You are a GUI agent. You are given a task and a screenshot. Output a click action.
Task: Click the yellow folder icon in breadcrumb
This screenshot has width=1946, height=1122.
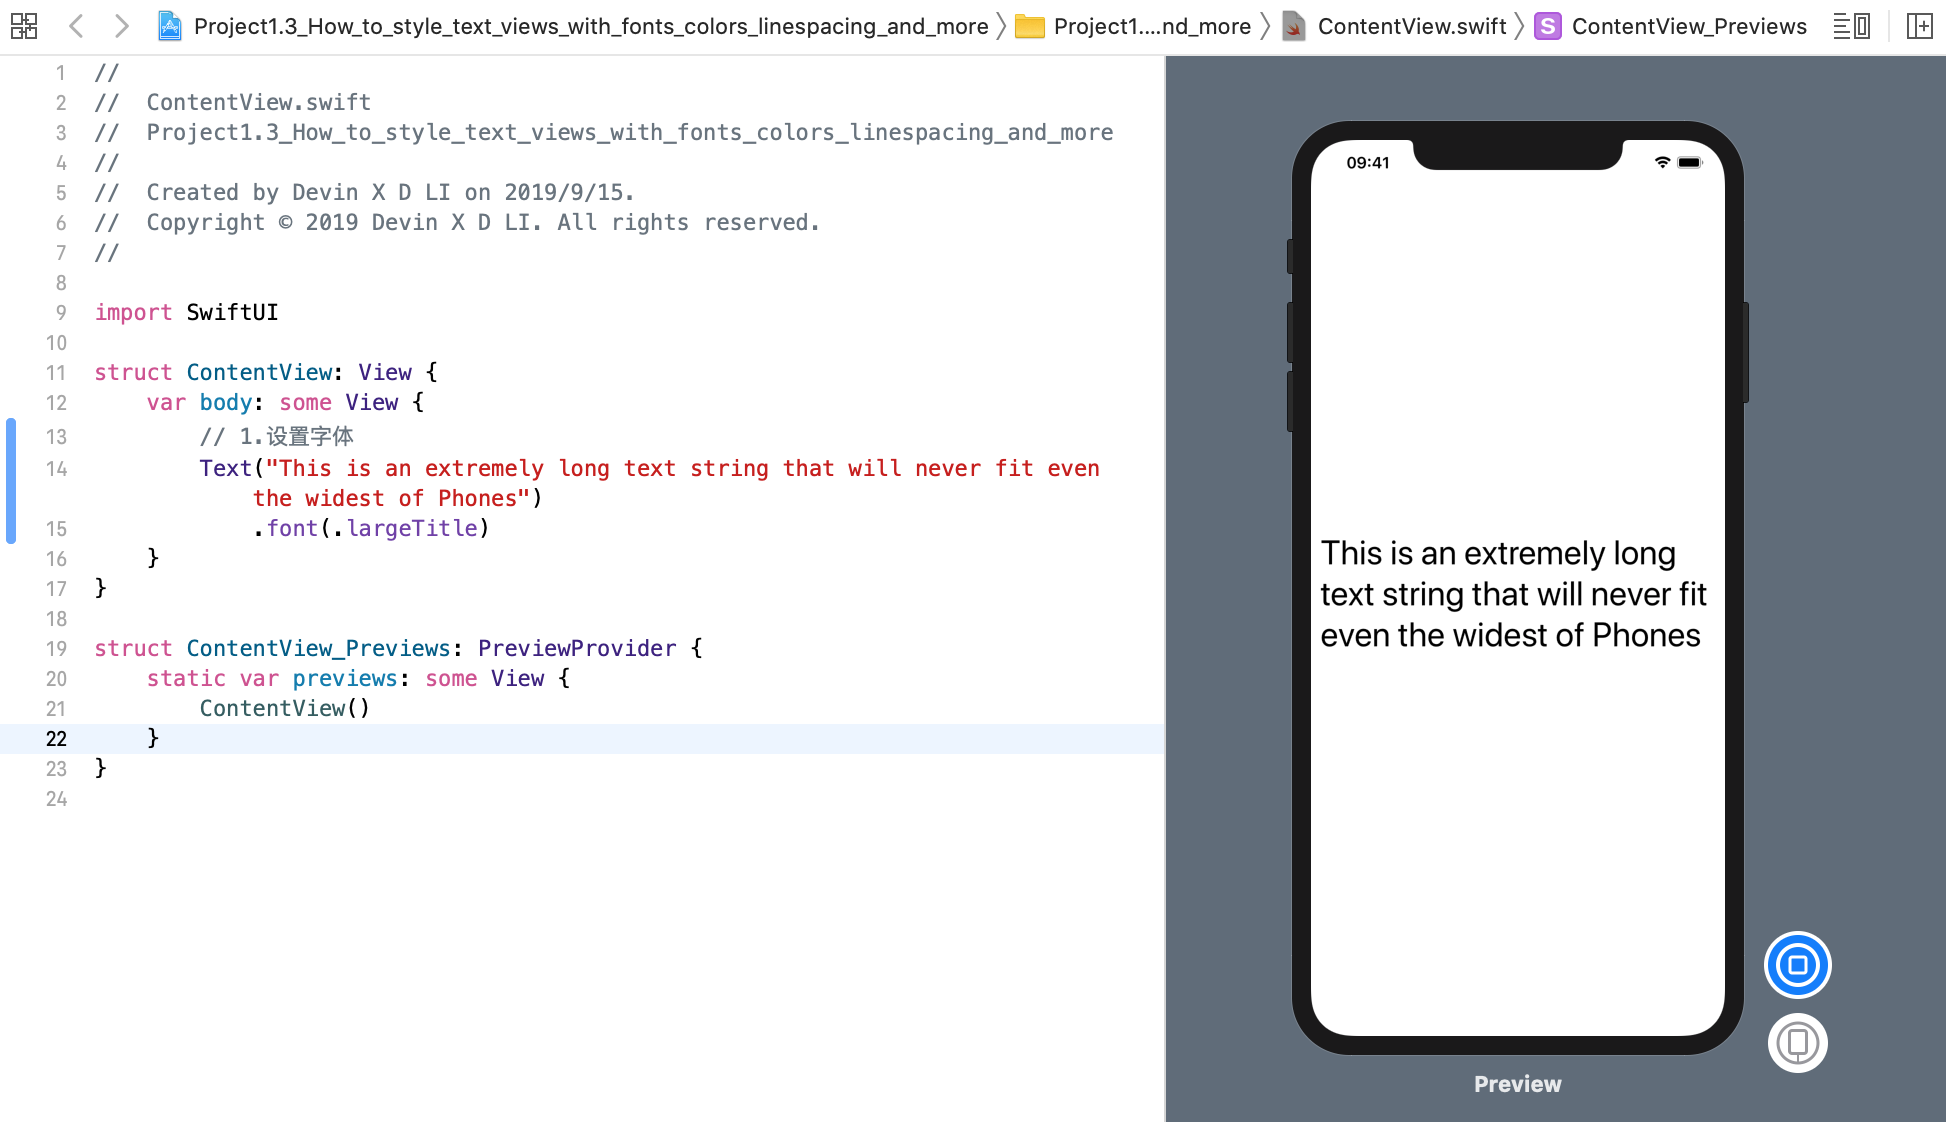pos(1029,27)
